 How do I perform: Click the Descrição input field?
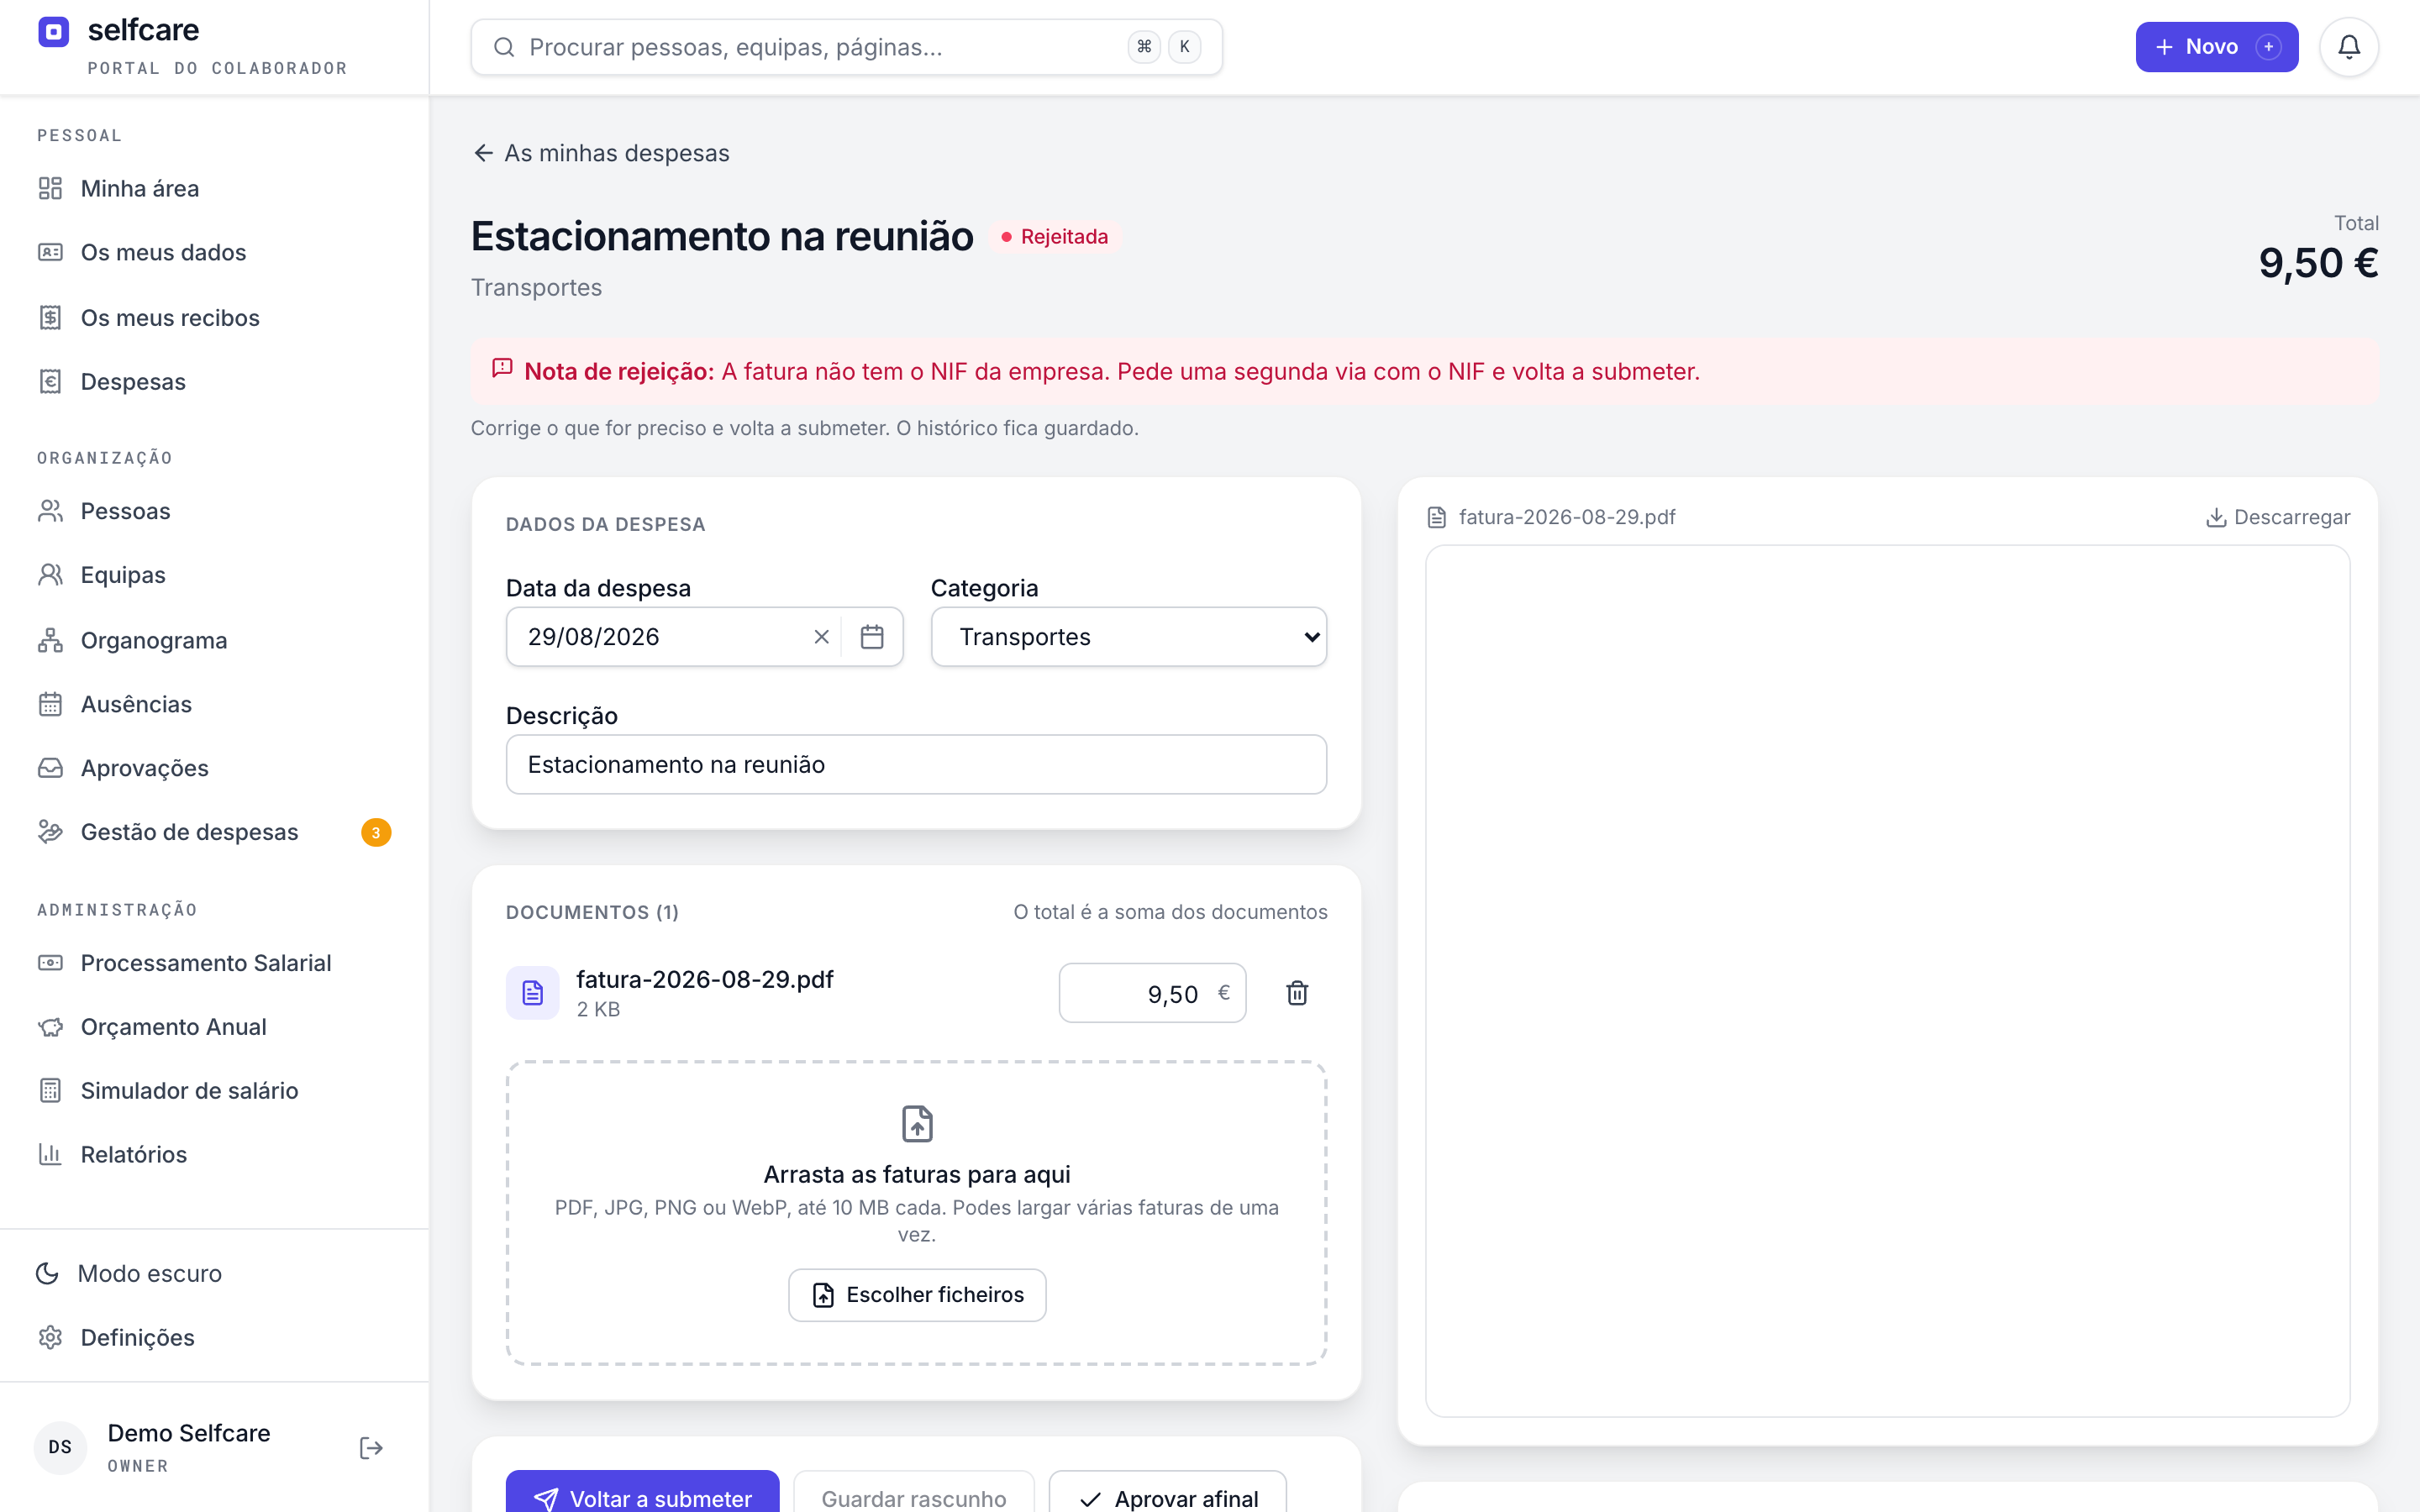[x=916, y=764]
